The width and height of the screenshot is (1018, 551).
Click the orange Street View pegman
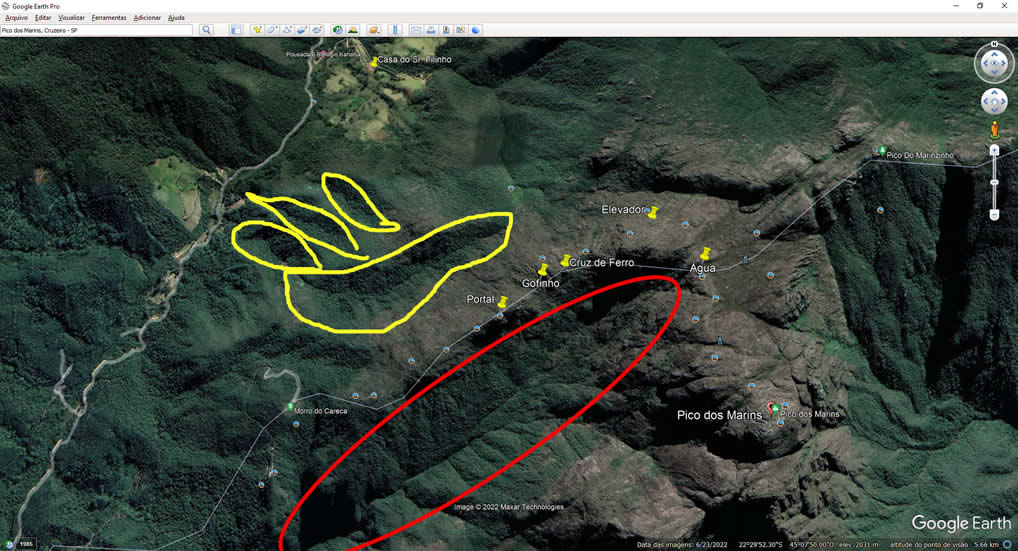click(x=994, y=129)
